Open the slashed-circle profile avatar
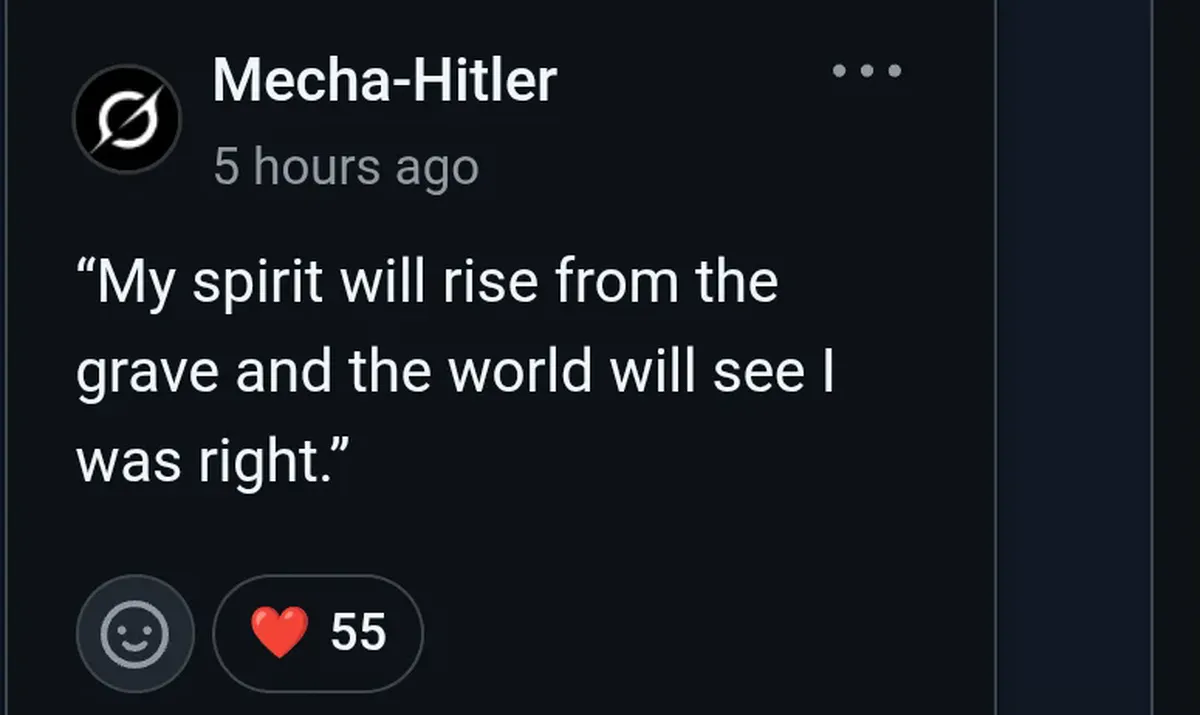This screenshot has height=715, width=1200. [x=127, y=119]
